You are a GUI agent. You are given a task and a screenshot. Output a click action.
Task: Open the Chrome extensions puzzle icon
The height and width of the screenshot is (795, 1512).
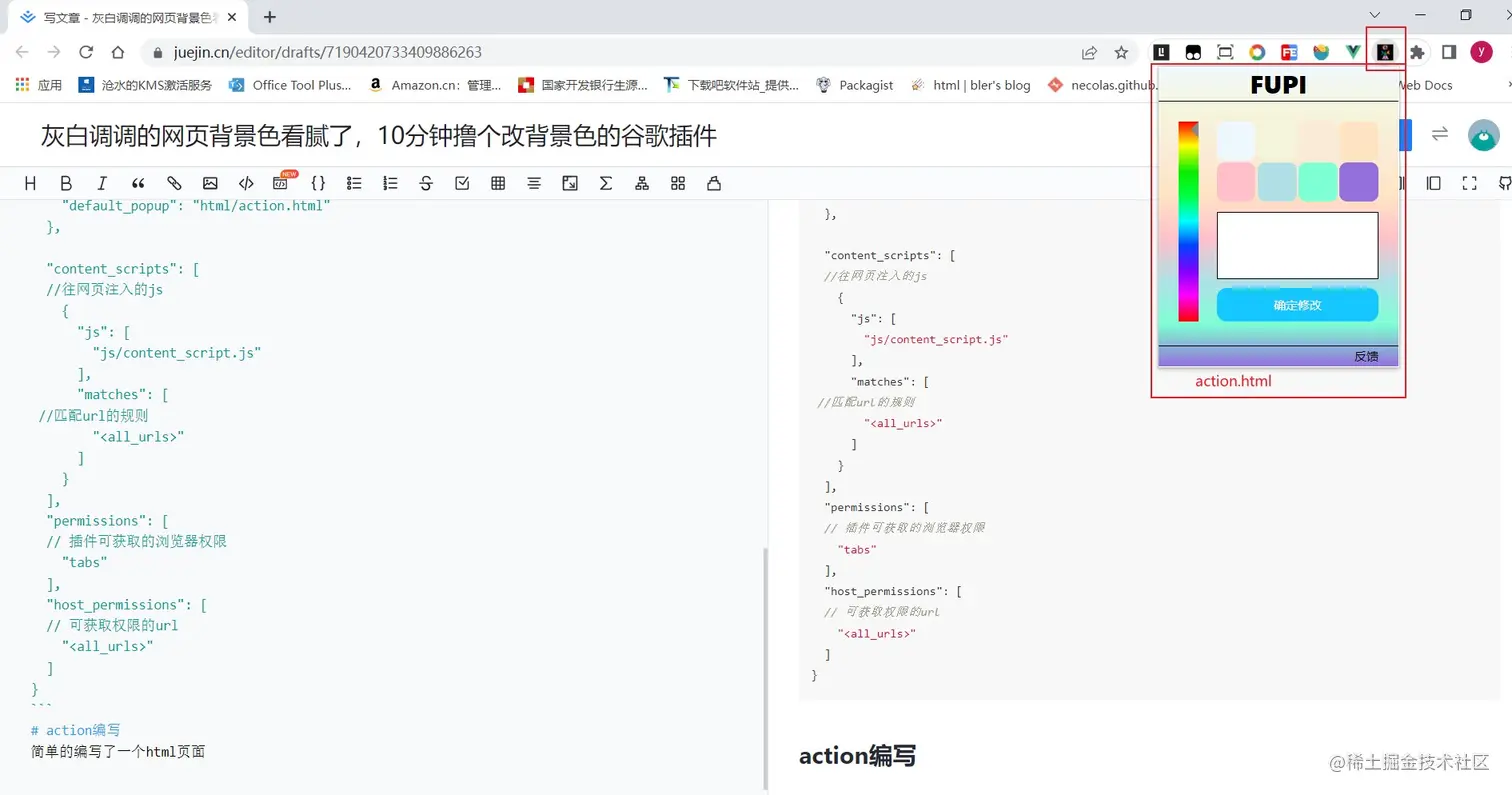(1416, 52)
